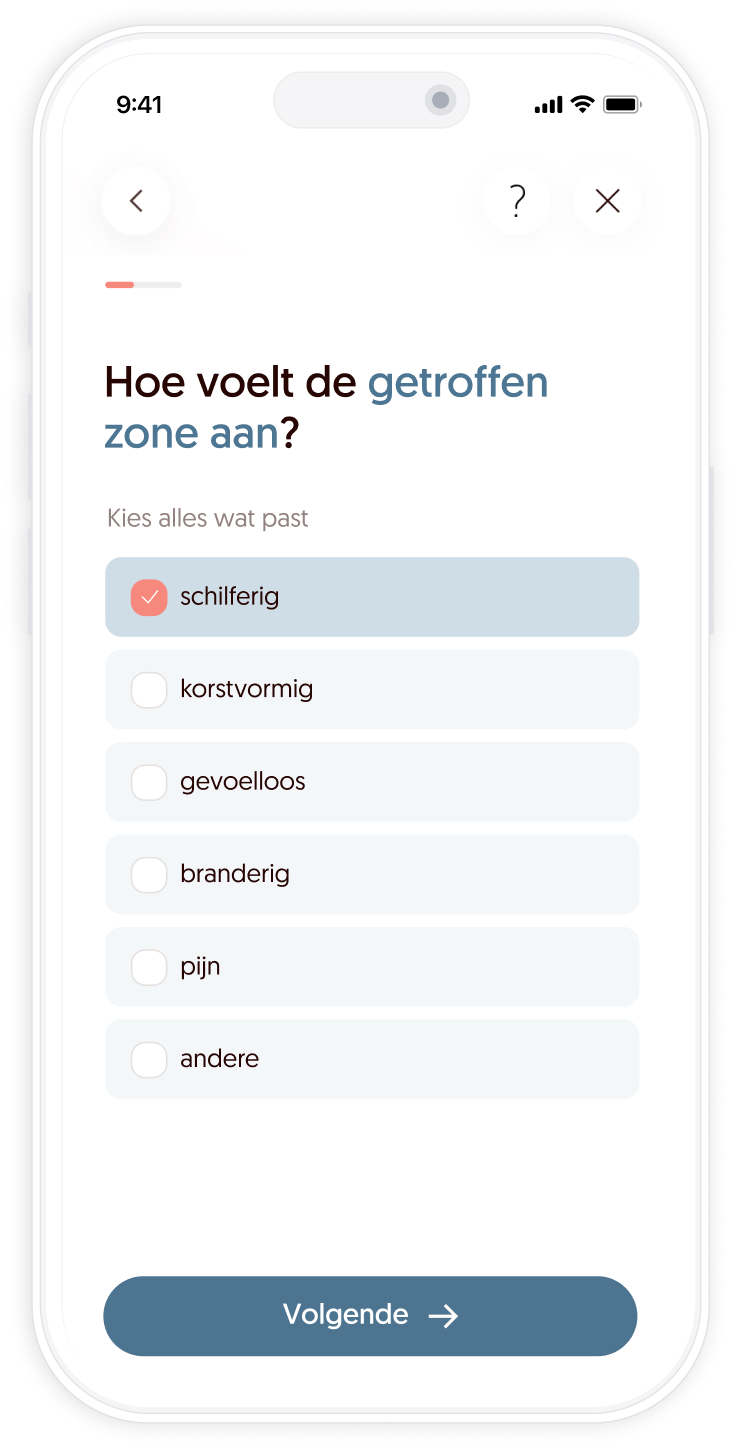
Task: Check the gevoelloos checkbox
Action: tap(149, 782)
